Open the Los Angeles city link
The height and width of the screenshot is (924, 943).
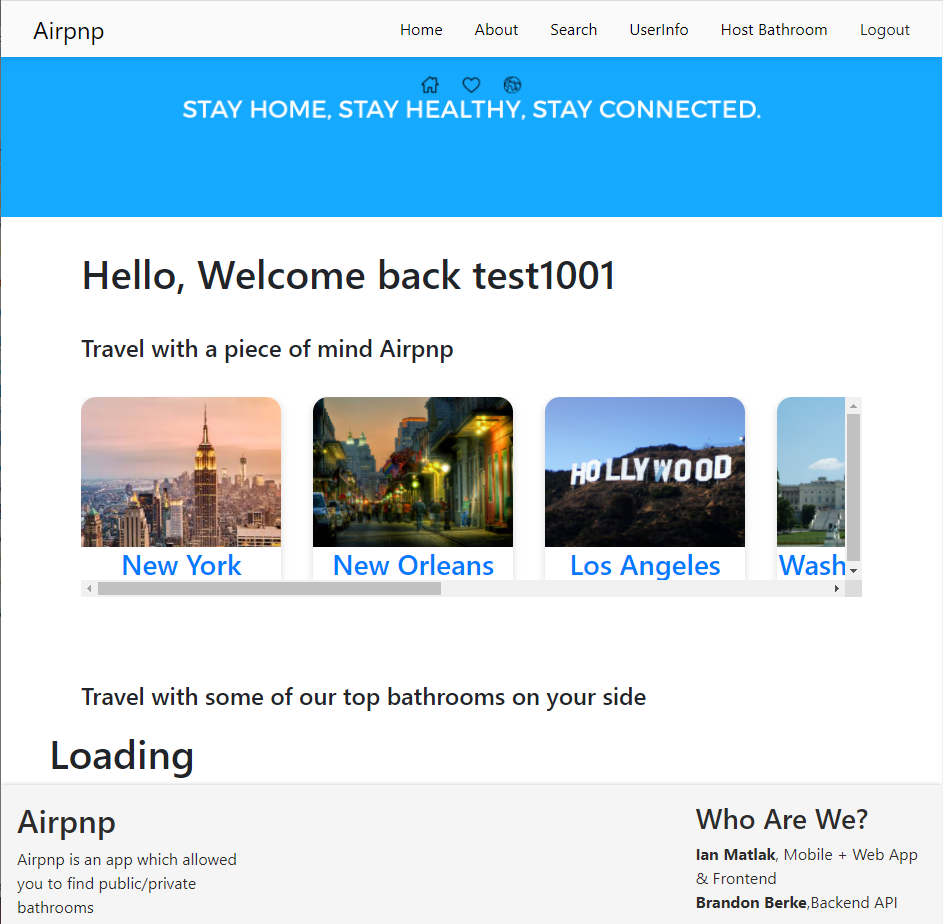click(x=645, y=565)
